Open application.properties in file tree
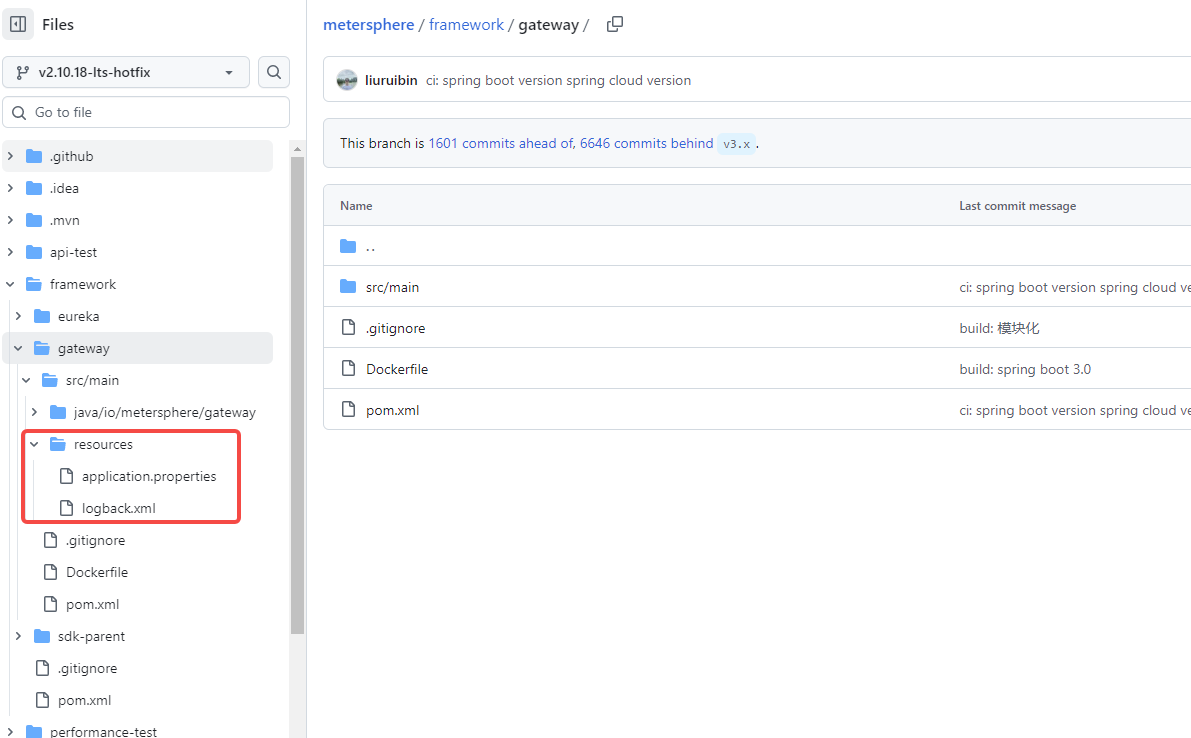This screenshot has width=1191, height=738. click(149, 476)
